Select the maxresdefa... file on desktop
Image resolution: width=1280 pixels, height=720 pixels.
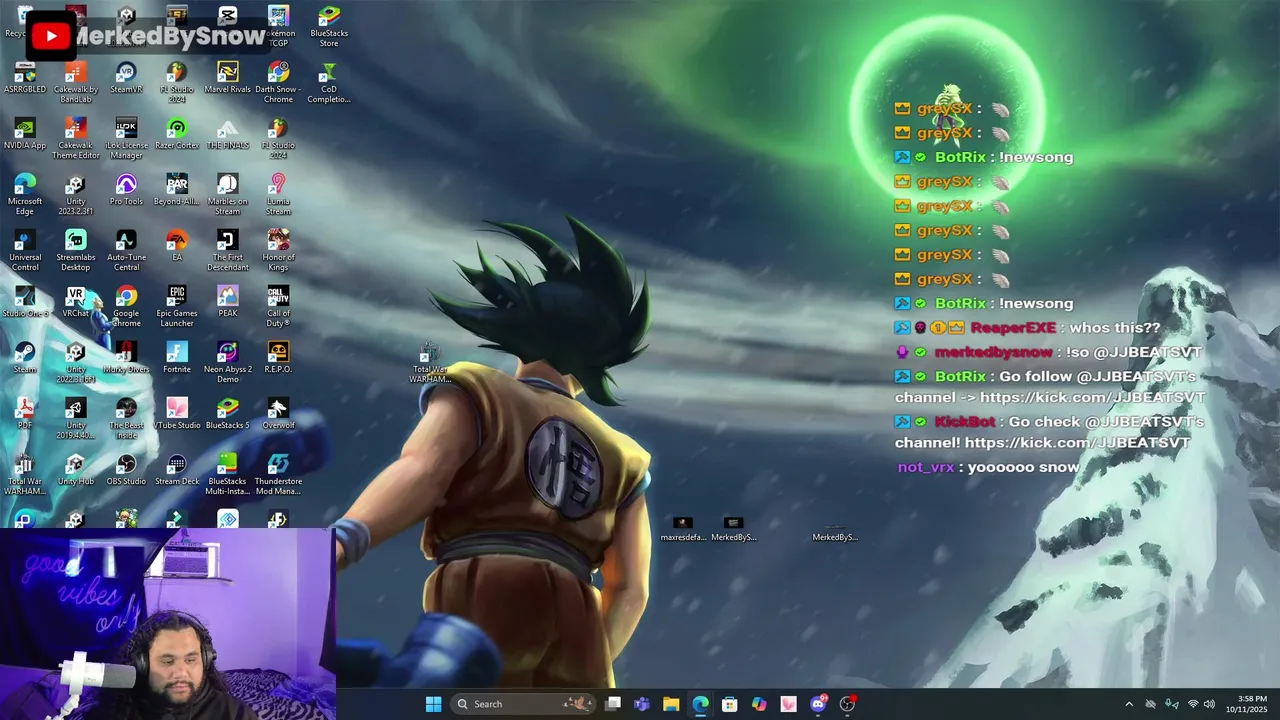coord(683,529)
